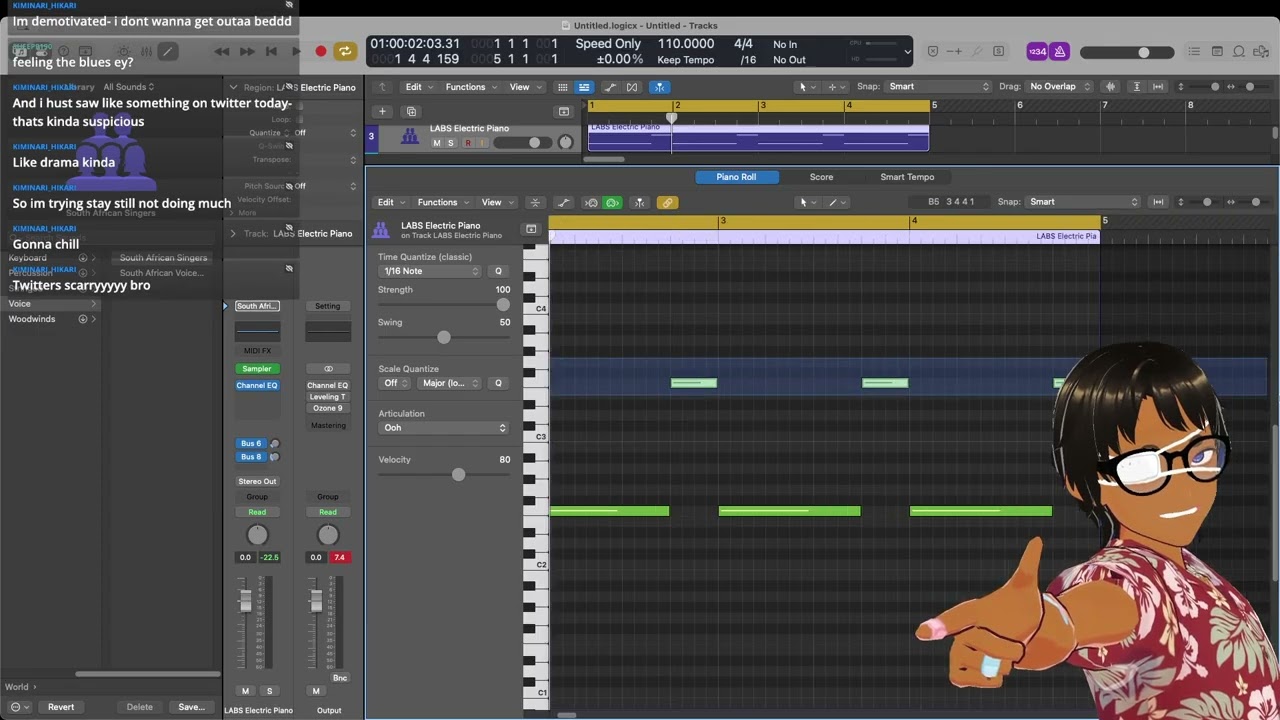1280x720 pixels.
Task: Open the Tracks area Edit menu
Action: (x=418, y=87)
